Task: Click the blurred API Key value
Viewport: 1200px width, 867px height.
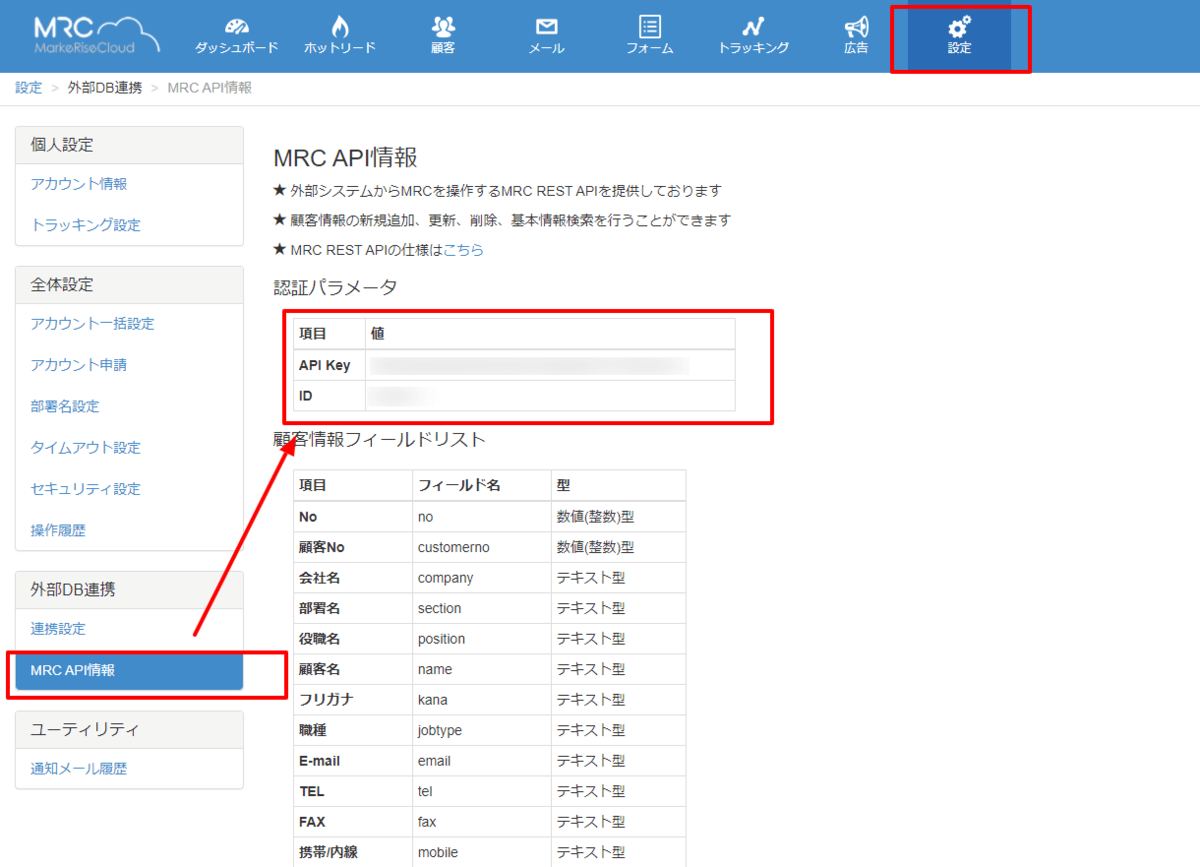Action: [530, 365]
